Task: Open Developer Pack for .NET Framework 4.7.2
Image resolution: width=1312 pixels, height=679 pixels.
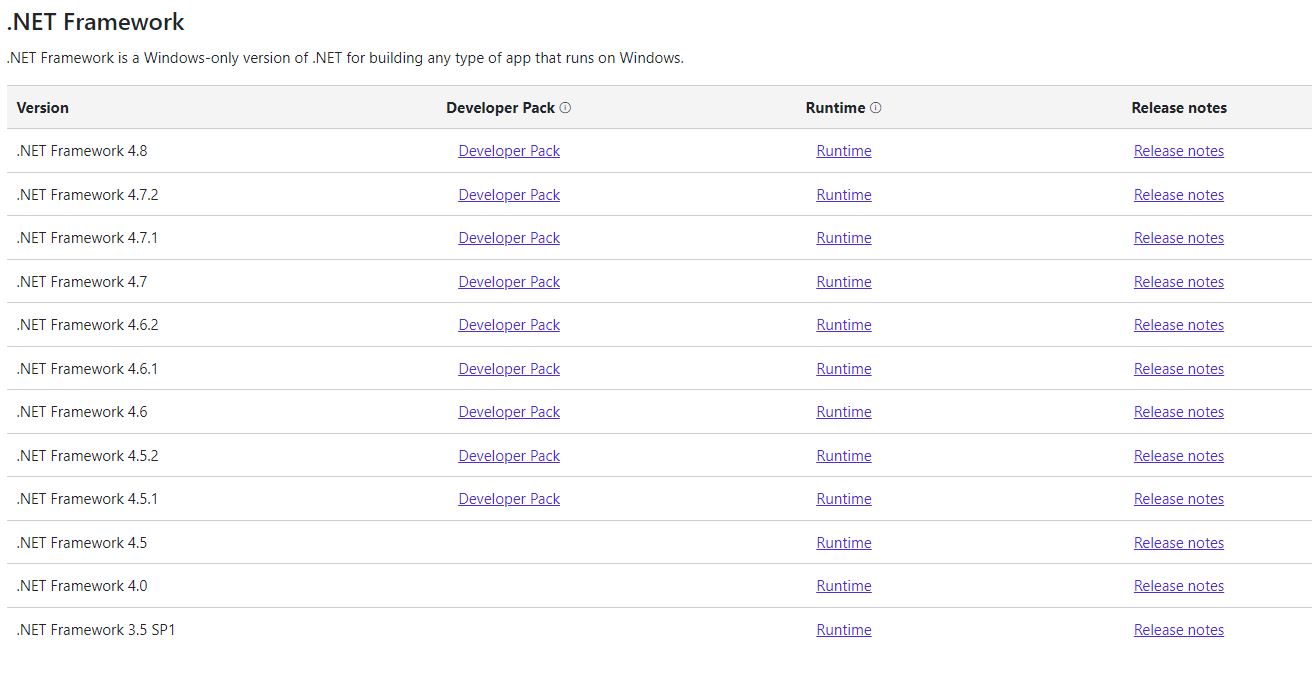Action: (x=509, y=195)
